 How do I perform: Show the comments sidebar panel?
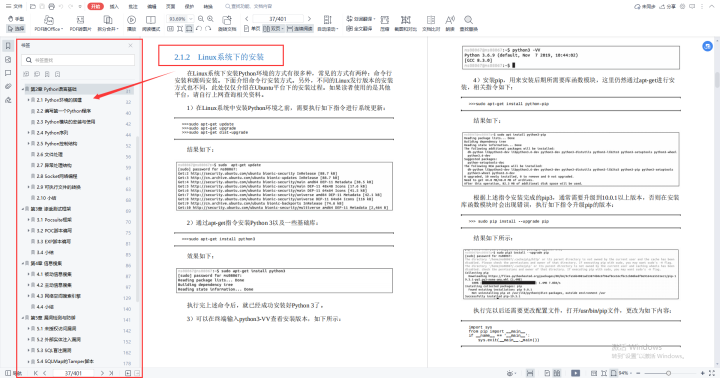8,73
